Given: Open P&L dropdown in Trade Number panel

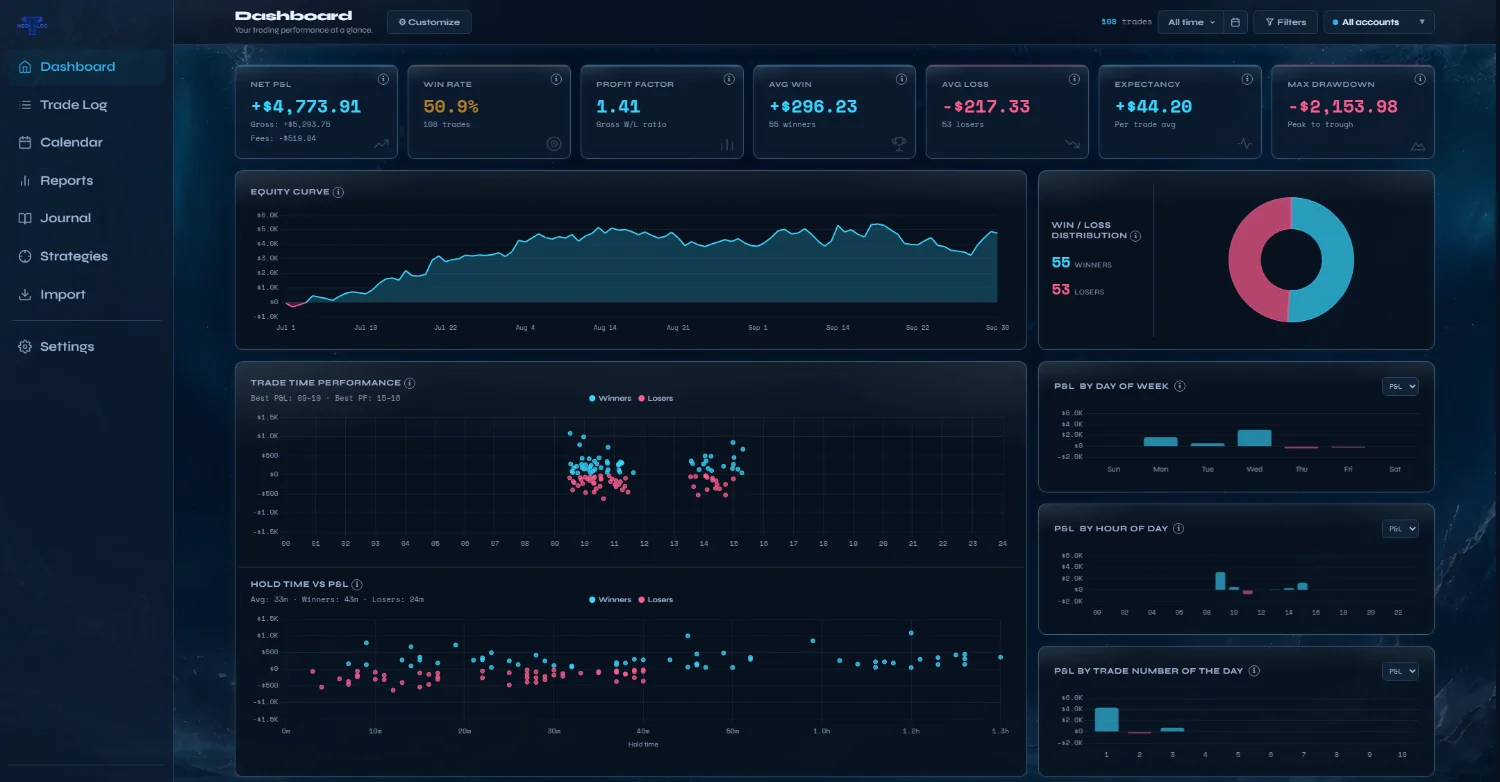Looking at the screenshot, I should point(1400,671).
